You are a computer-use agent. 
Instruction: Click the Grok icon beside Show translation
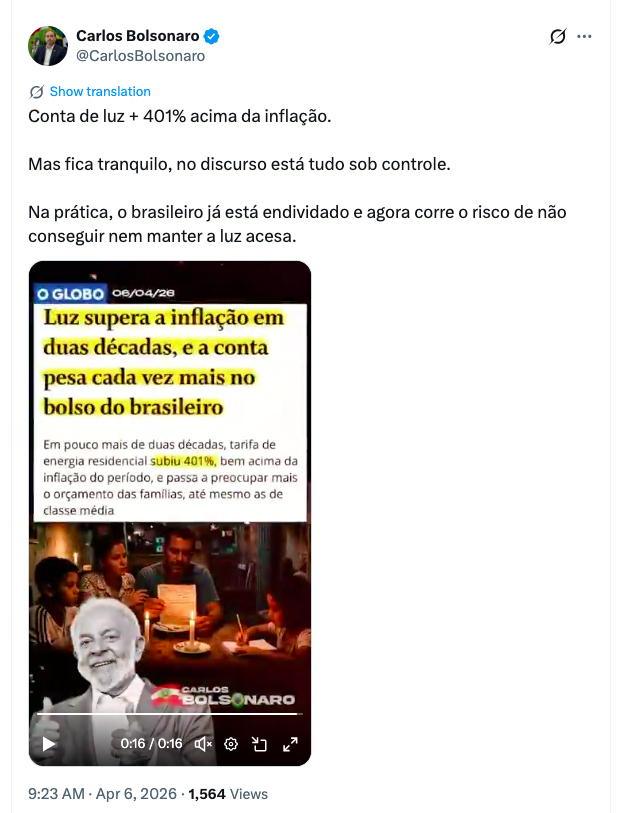pos(37,92)
